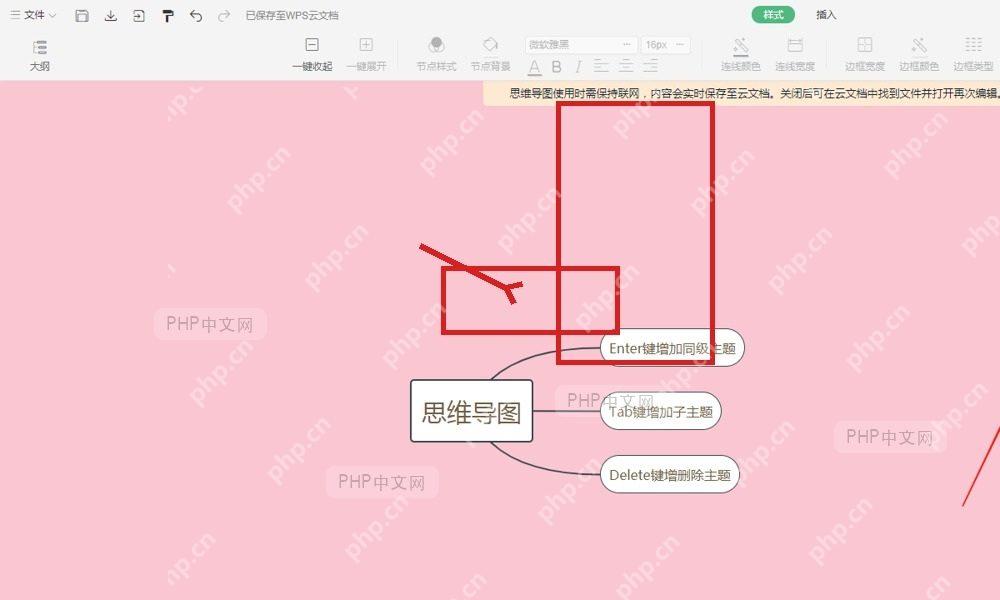Choose font color with the A icon
This screenshot has height=600, width=1000.
click(534, 66)
